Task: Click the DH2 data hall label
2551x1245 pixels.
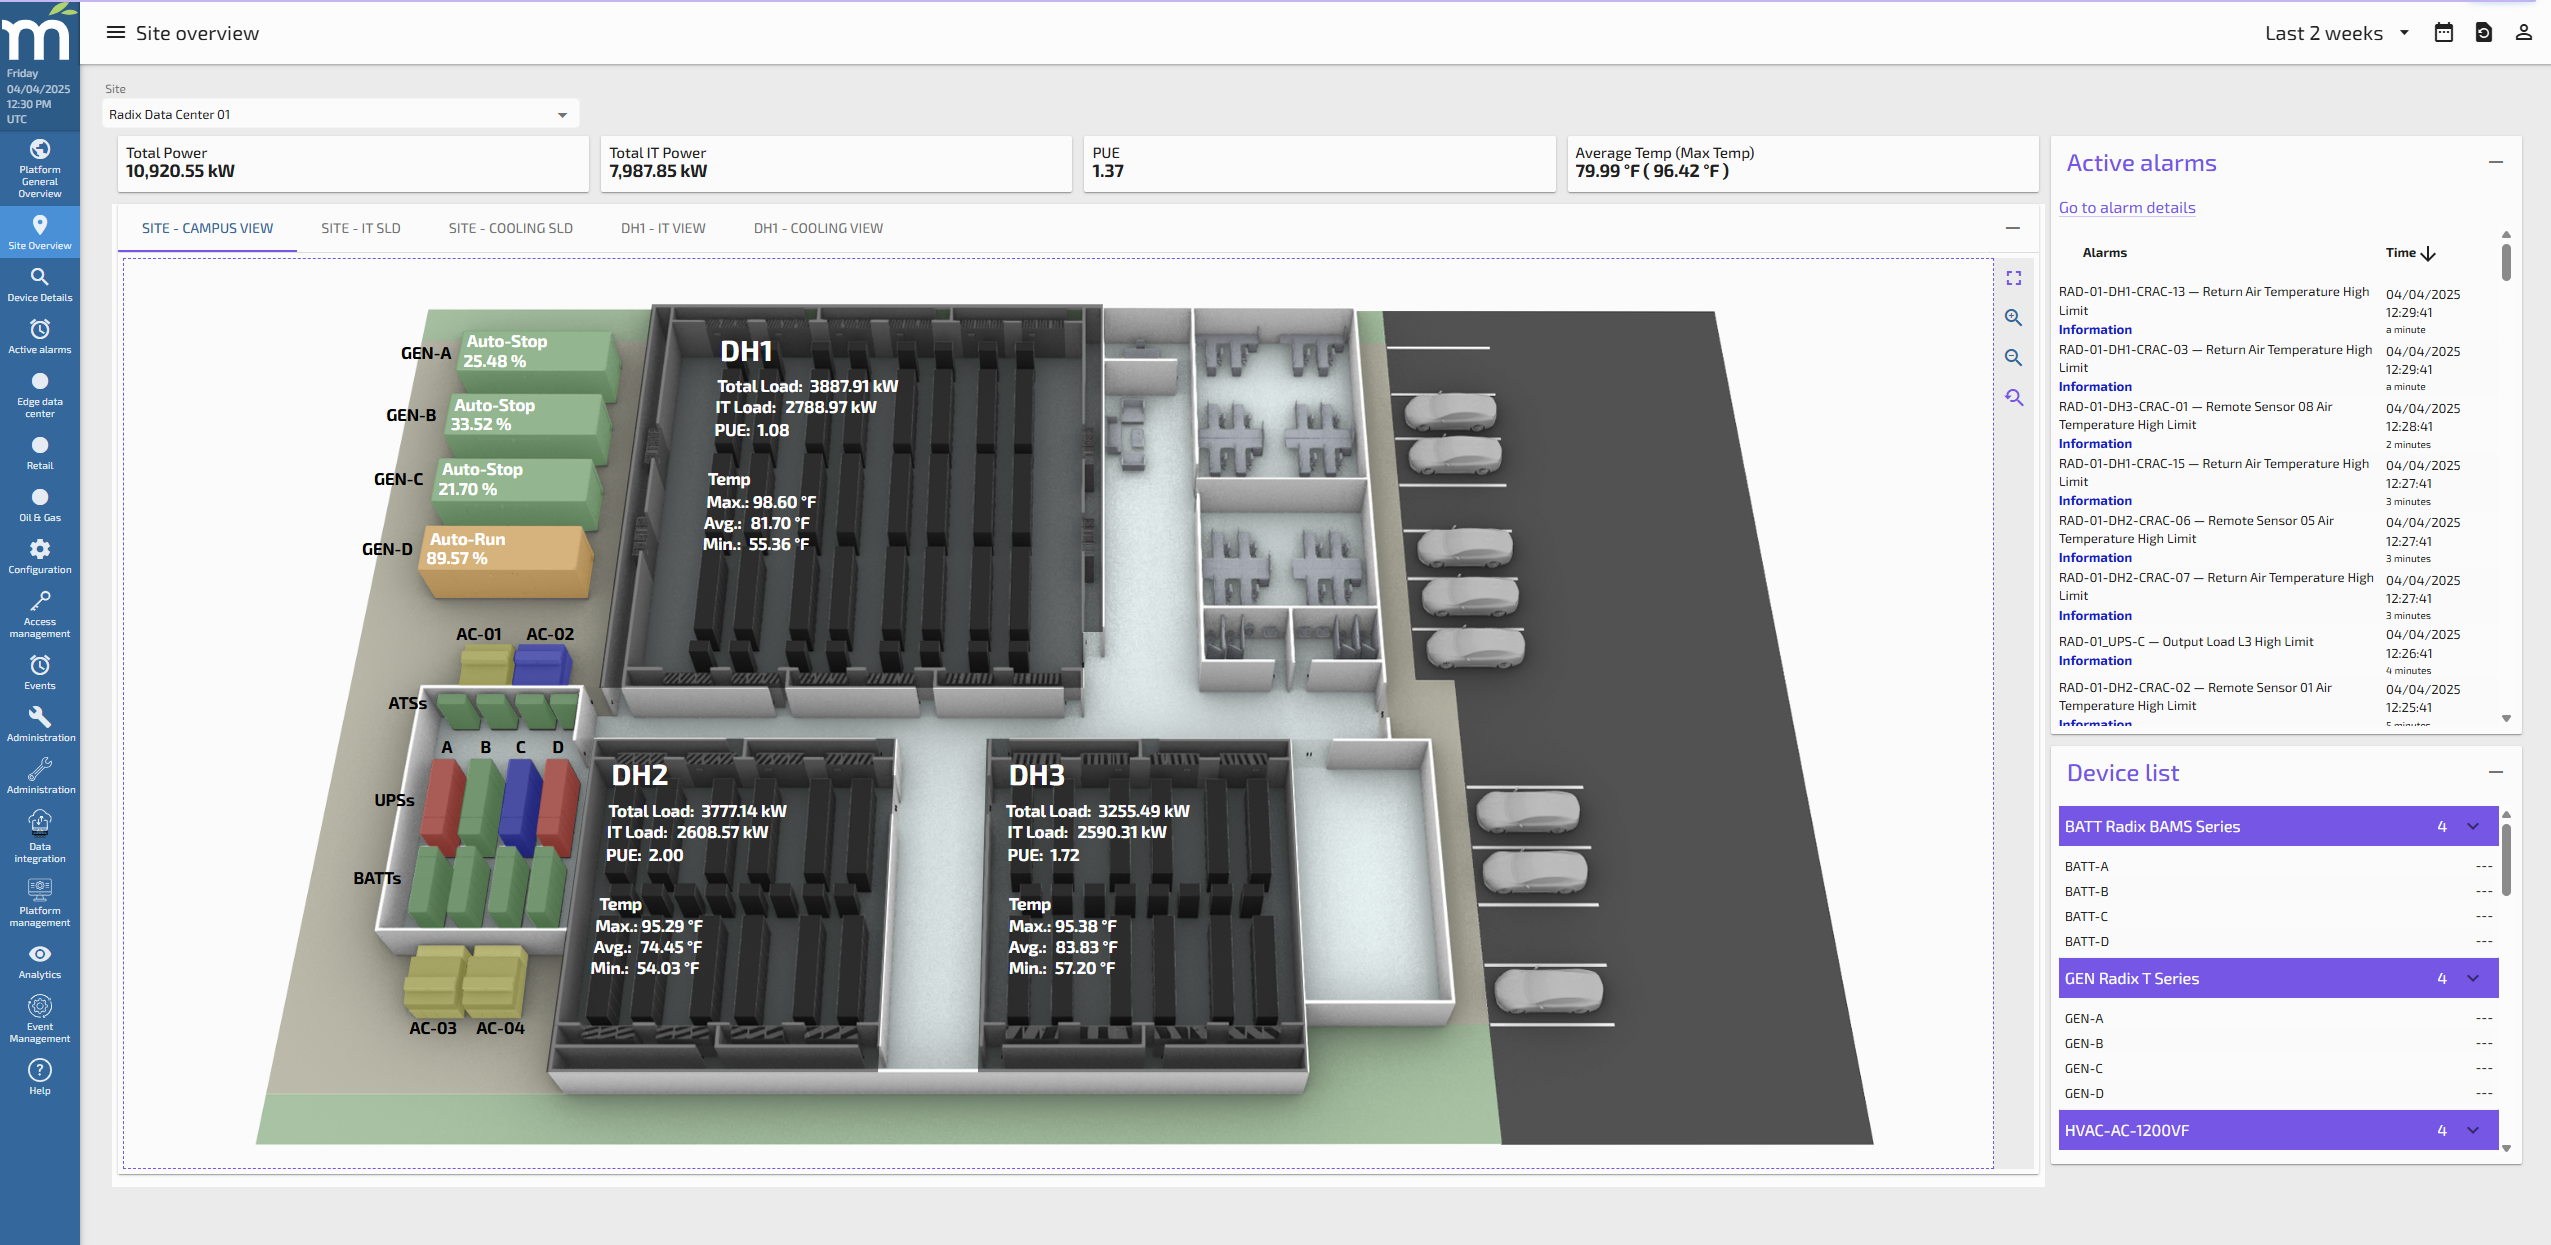Action: coord(639,776)
